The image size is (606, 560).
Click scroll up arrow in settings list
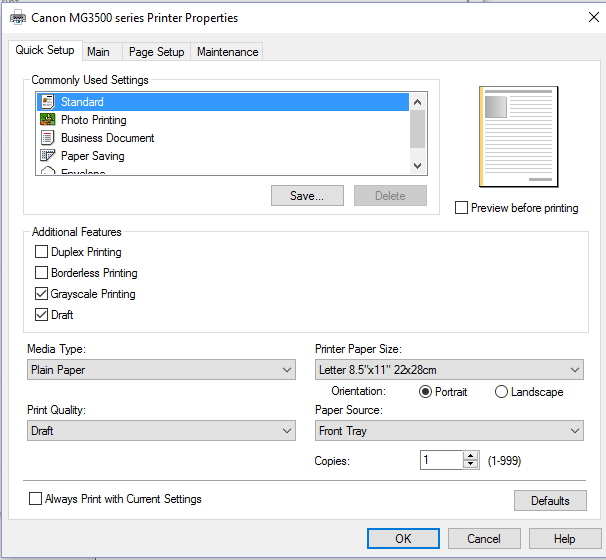417,102
